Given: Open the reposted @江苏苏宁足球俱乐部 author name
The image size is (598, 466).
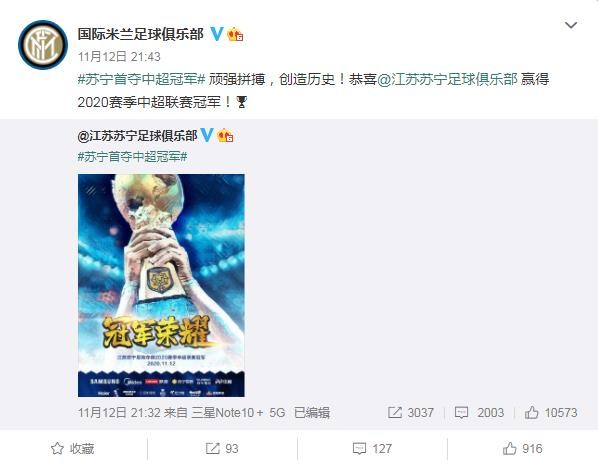Looking at the screenshot, I should point(137,136).
